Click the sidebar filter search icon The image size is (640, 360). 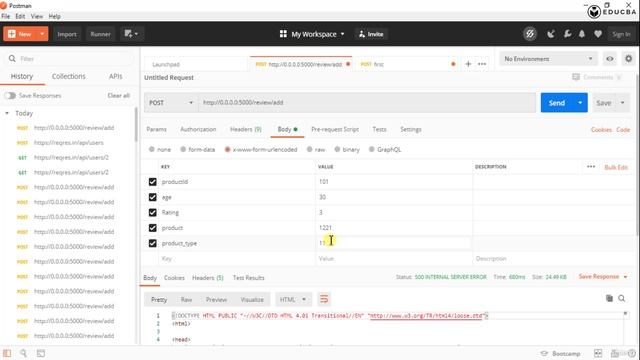point(12,59)
